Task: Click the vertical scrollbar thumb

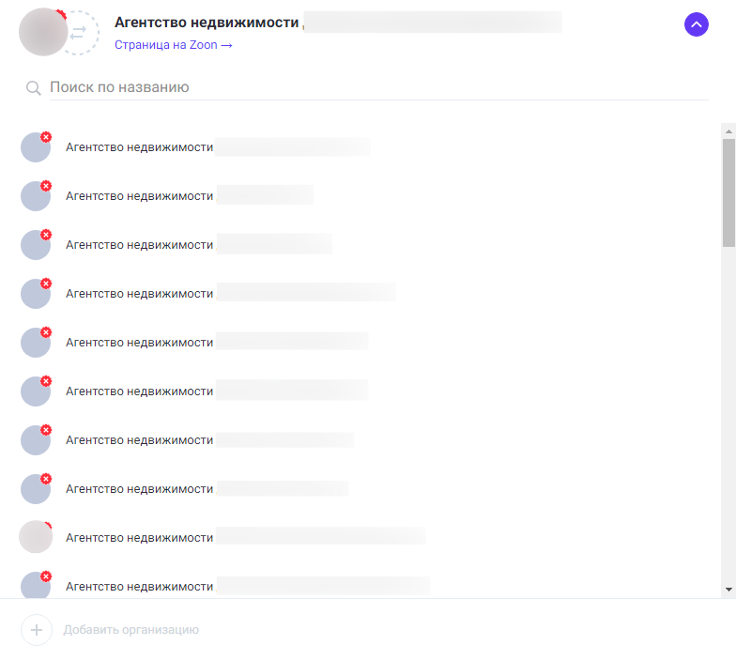Action: [728, 192]
